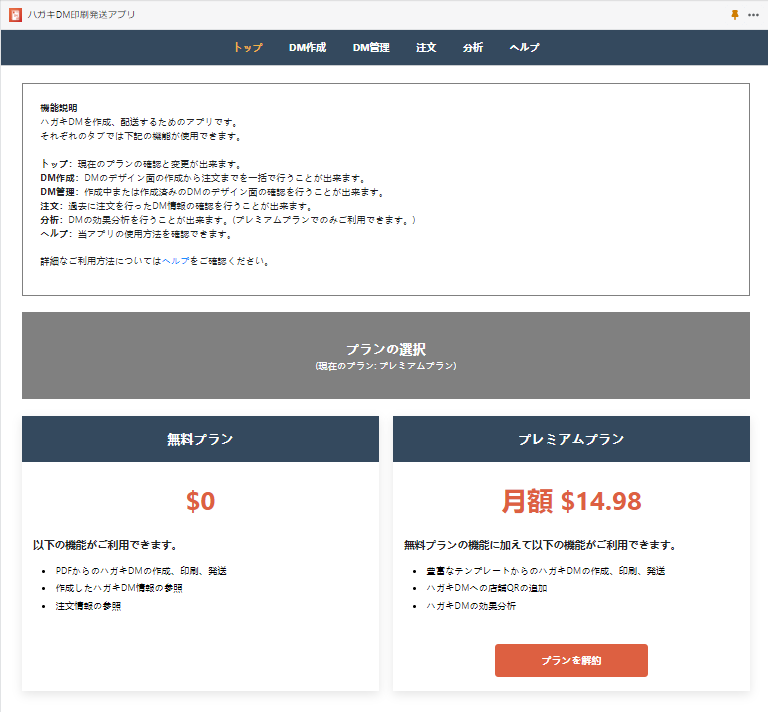768x712 pixels.
Task: Click the プレミアムプラン card header
Action: (x=571, y=439)
